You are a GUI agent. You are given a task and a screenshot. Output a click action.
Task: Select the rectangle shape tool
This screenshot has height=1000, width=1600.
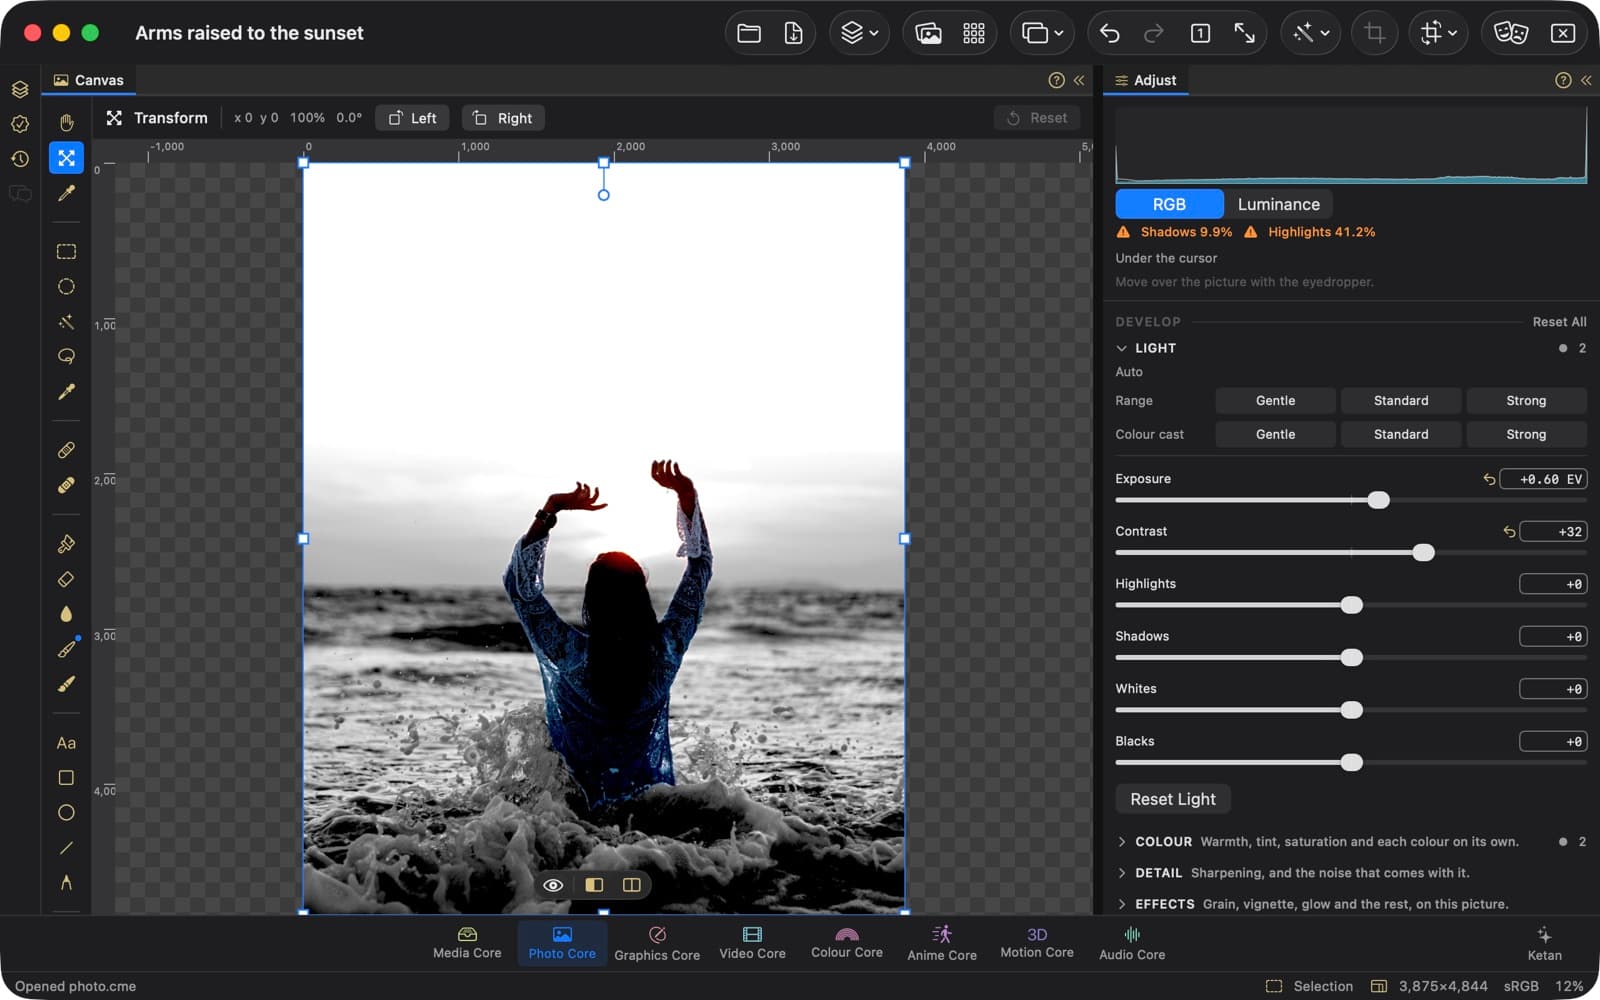click(66, 778)
